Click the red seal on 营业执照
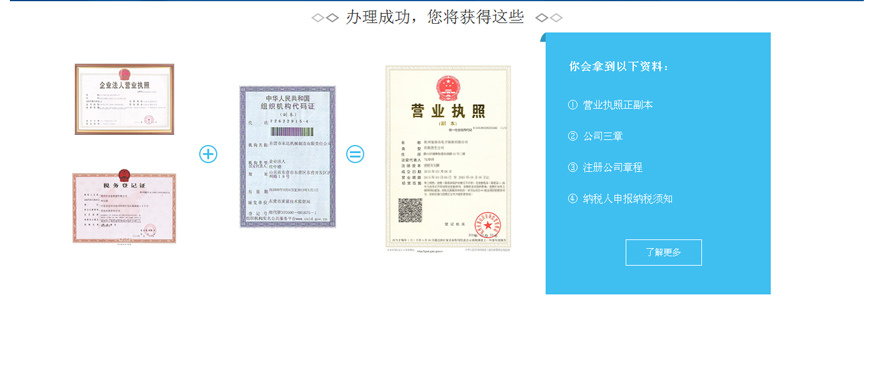Image resolution: width=873 pixels, height=381 pixels. tap(488, 224)
